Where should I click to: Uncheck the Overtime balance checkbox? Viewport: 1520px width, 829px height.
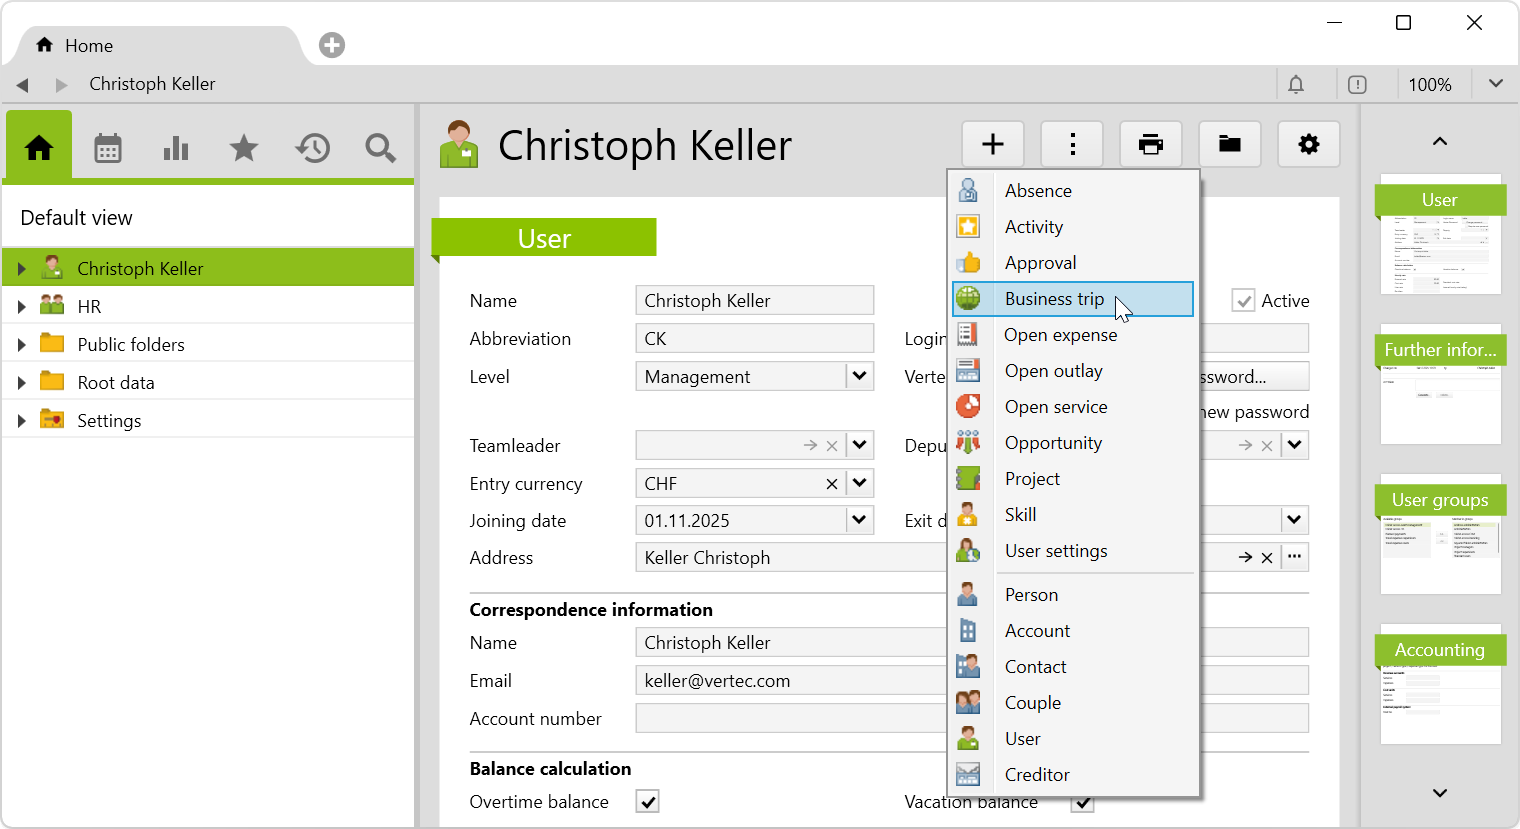coord(648,802)
